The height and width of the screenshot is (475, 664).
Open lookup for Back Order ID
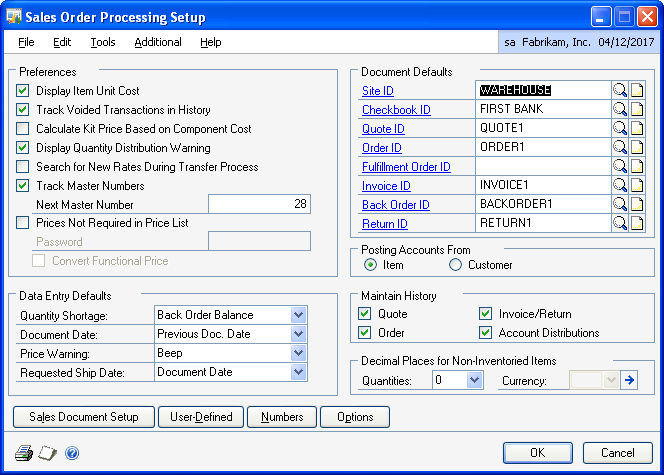coord(620,204)
